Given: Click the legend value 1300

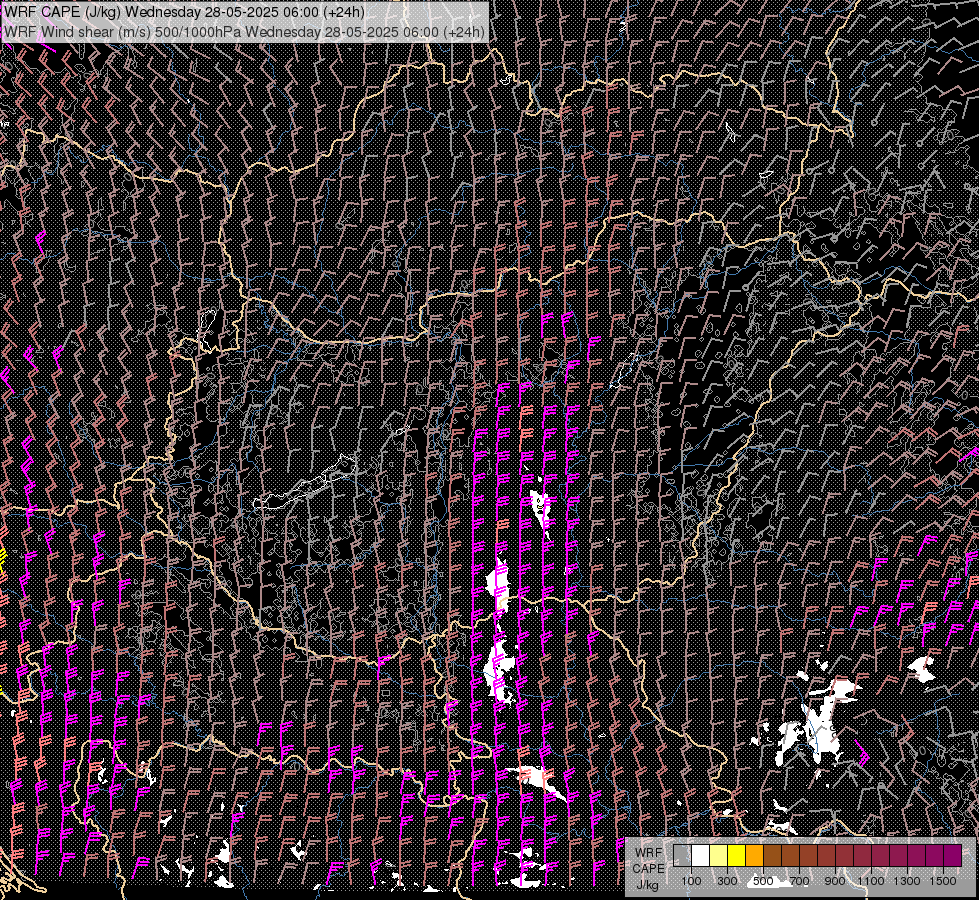Looking at the screenshot, I should (x=907, y=881).
